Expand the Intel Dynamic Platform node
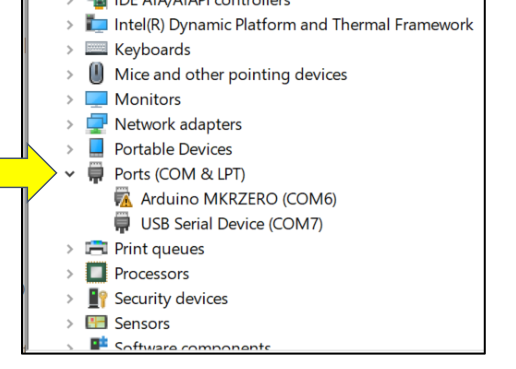Viewport: 516px width, 369px height. pos(70,25)
